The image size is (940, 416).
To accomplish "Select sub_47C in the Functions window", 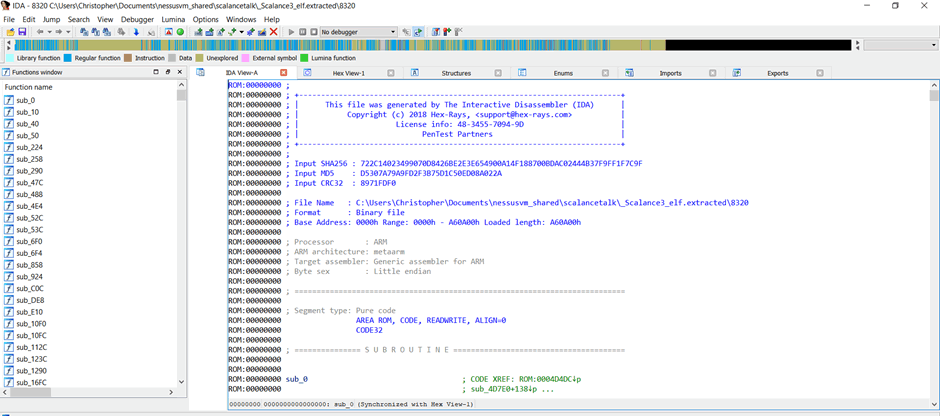I will coord(29,182).
